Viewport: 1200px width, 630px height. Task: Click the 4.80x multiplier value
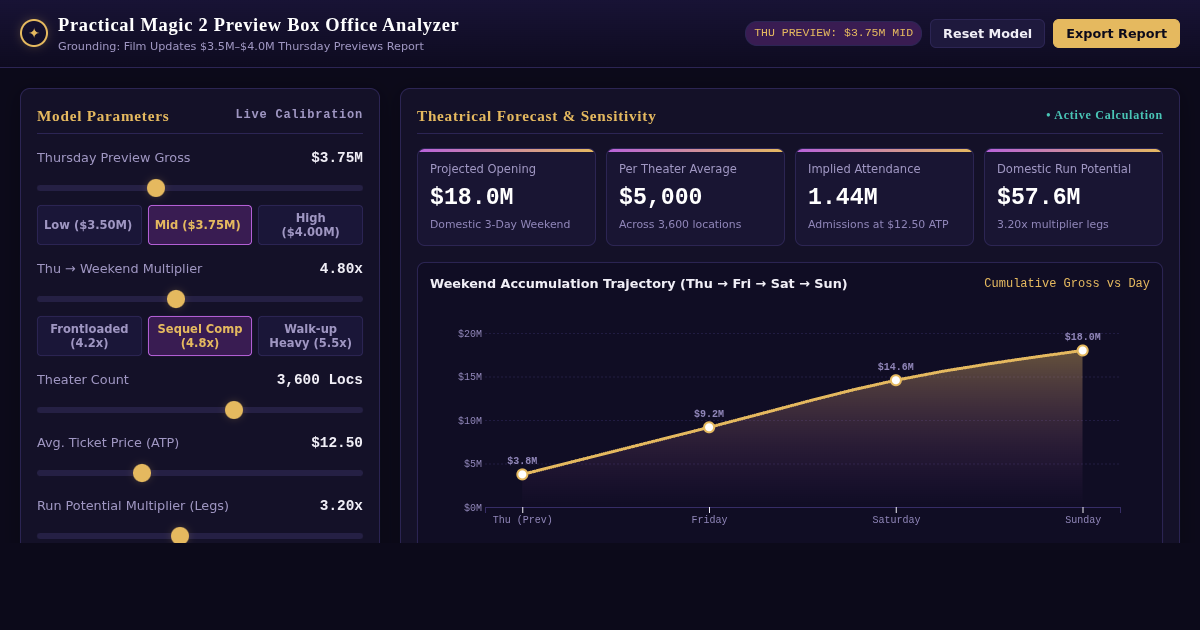(x=341, y=269)
